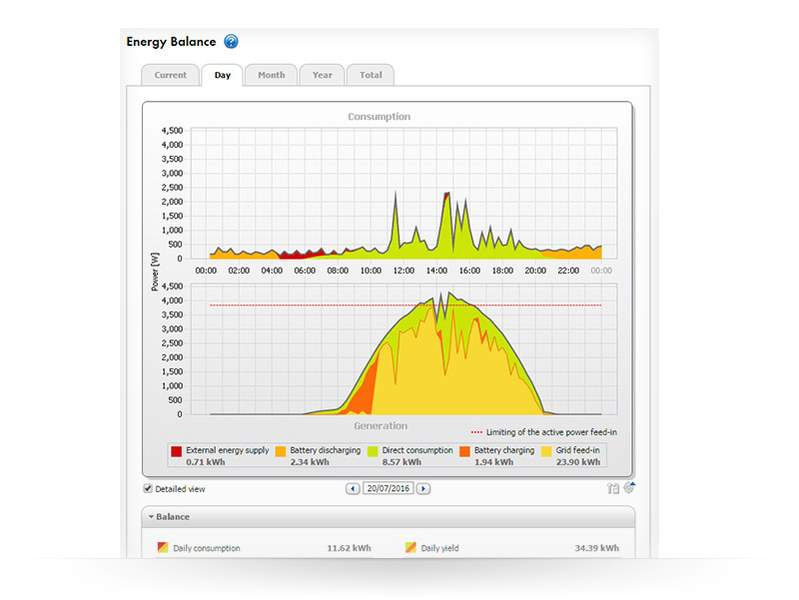Go to previous day with left arrow
Screen dimensions: 799x600
352,489
